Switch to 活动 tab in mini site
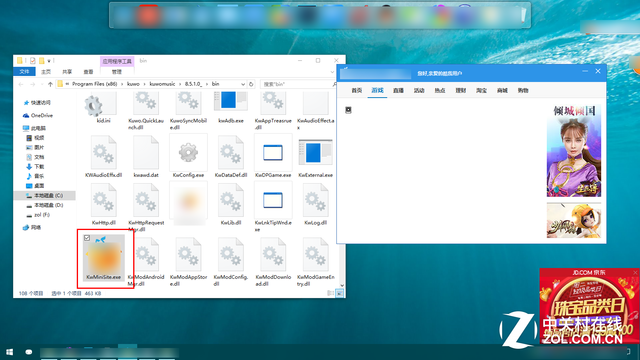The width and height of the screenshot is (640, 360). (419, 90)
